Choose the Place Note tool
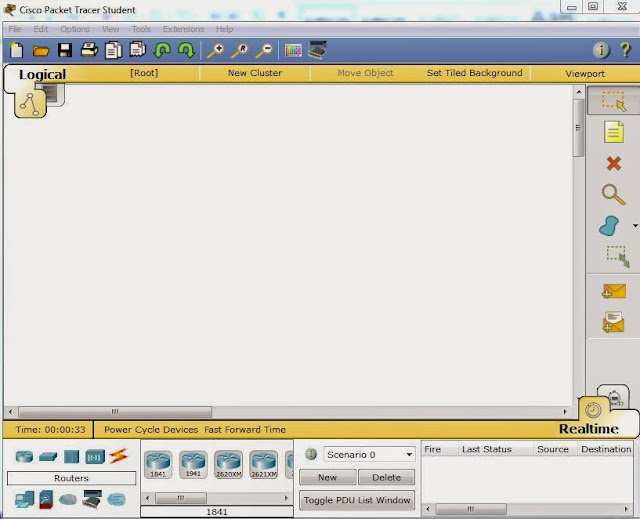This screenshot has height=519, width=640. pyautogui.click(x=613, y=131)
